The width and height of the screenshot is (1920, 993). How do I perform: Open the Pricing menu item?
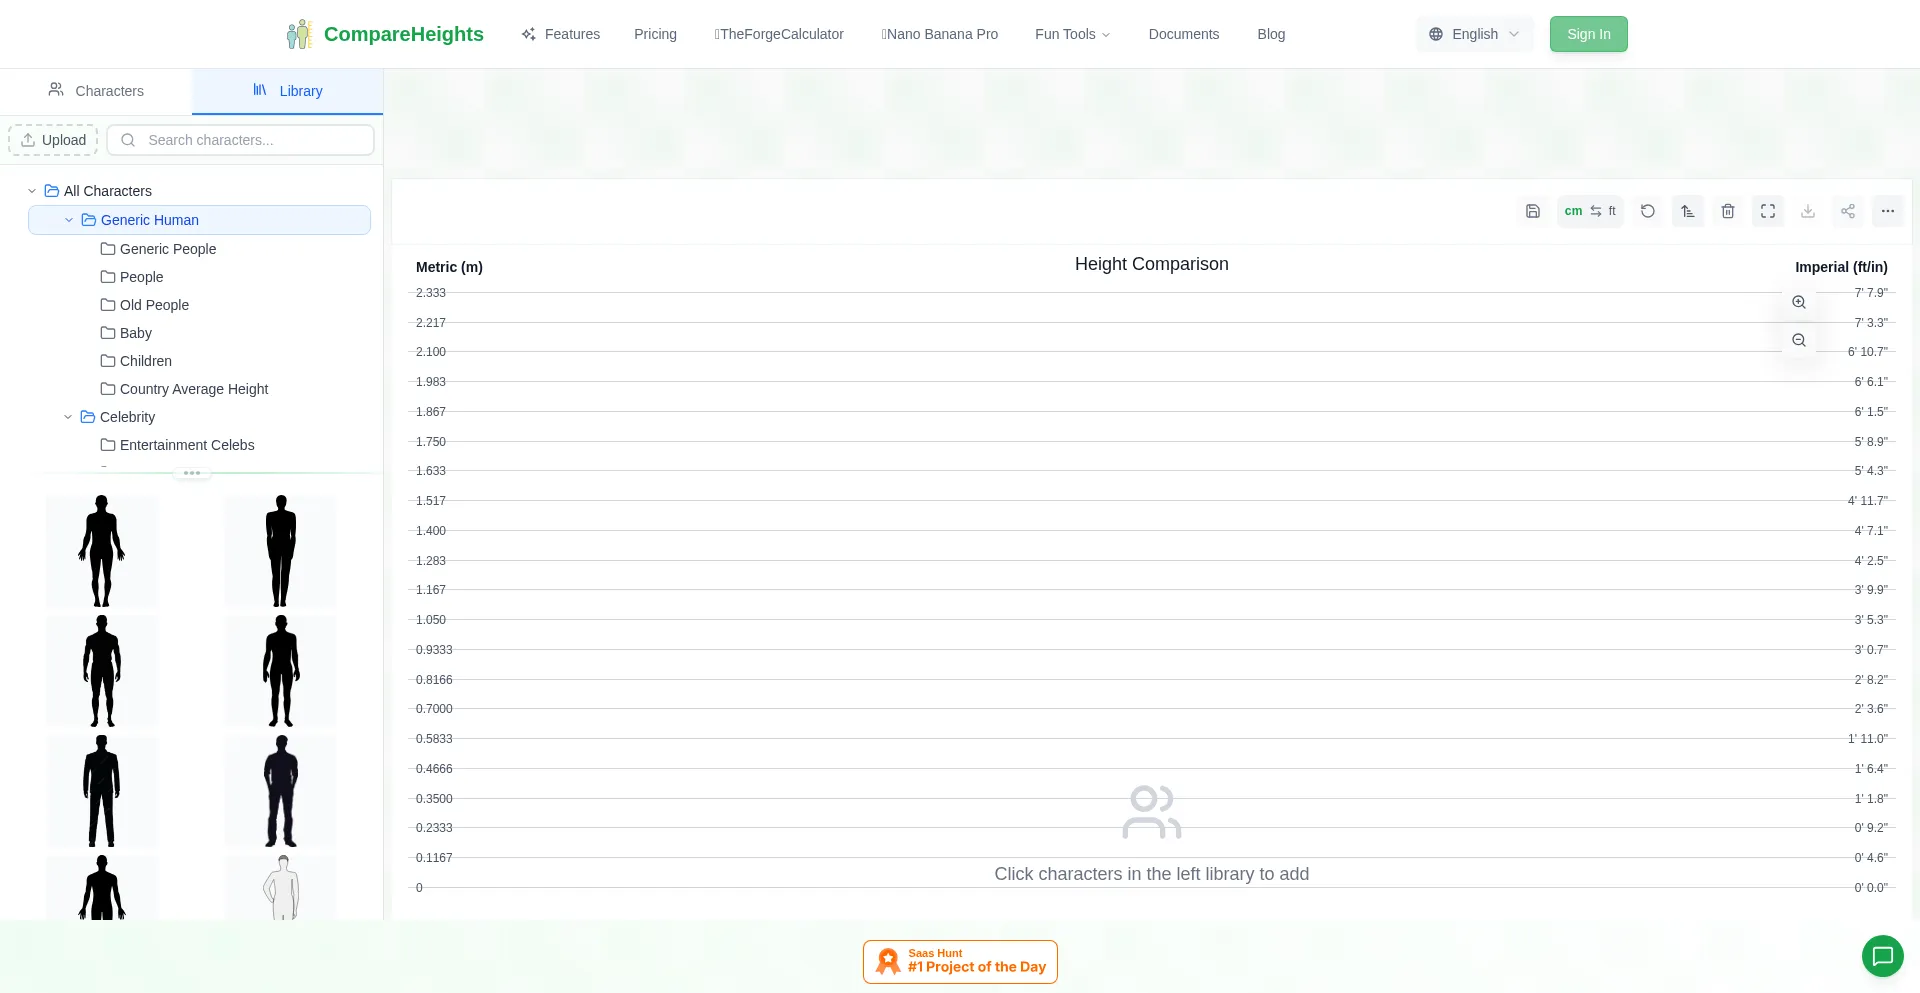click(655, 34)
